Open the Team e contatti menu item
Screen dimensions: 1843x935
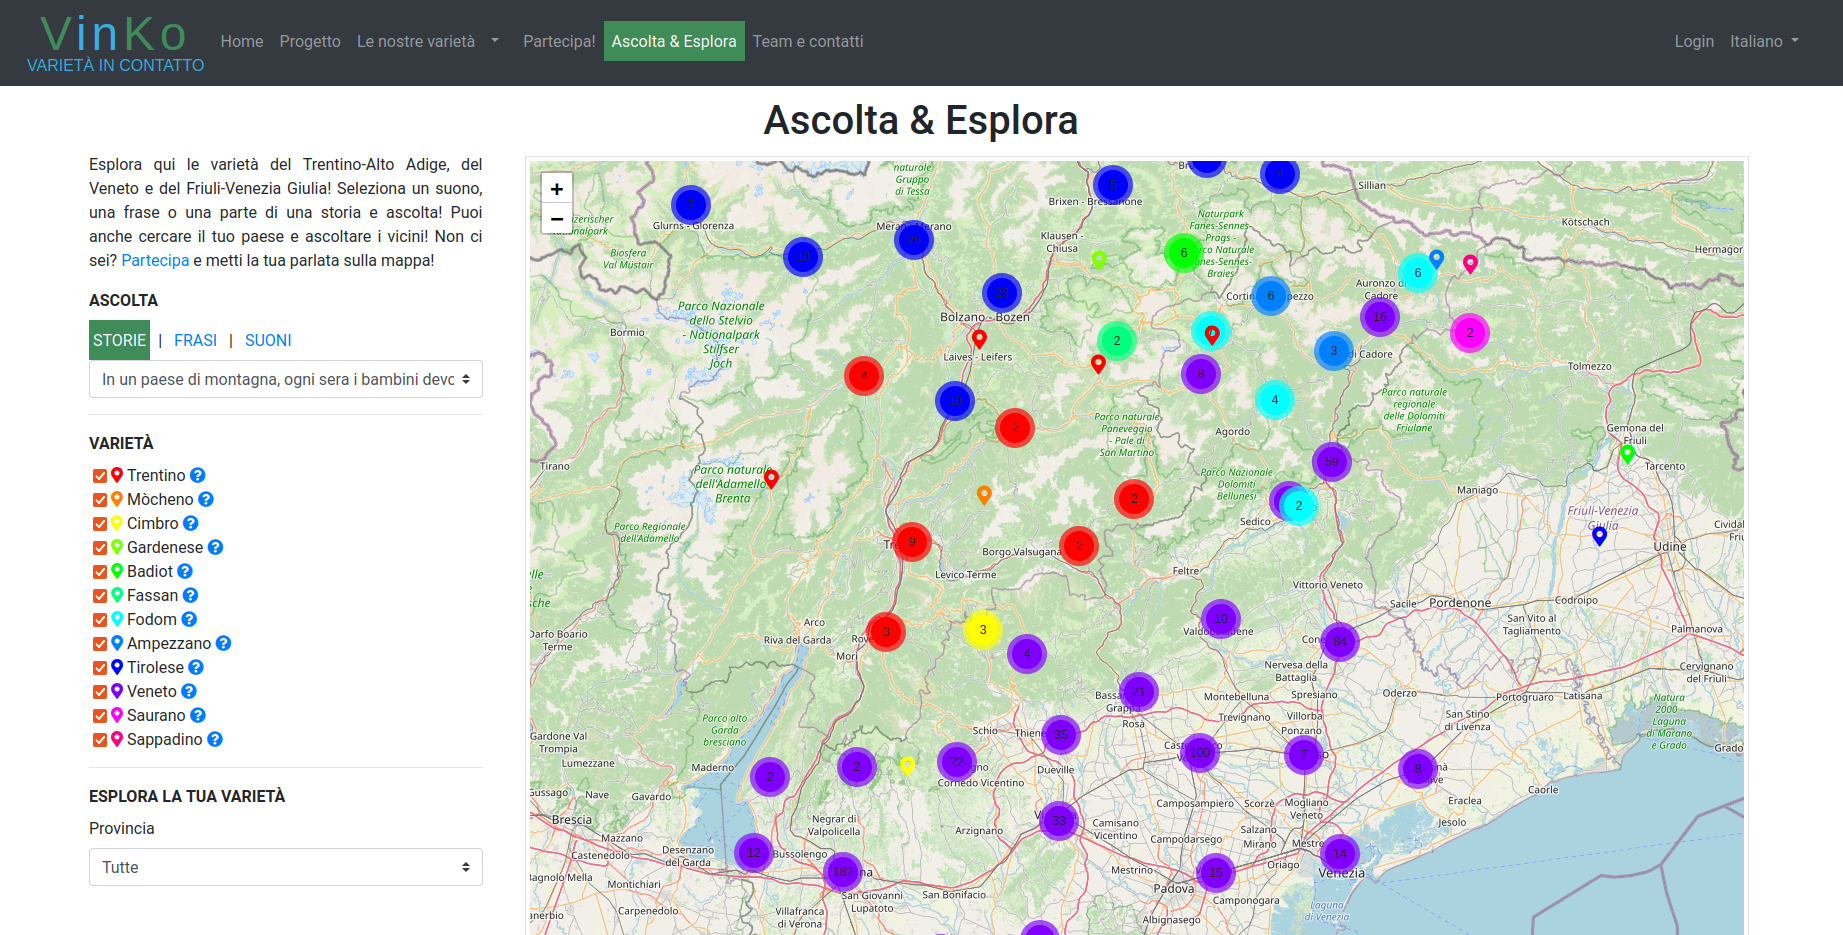807,41
